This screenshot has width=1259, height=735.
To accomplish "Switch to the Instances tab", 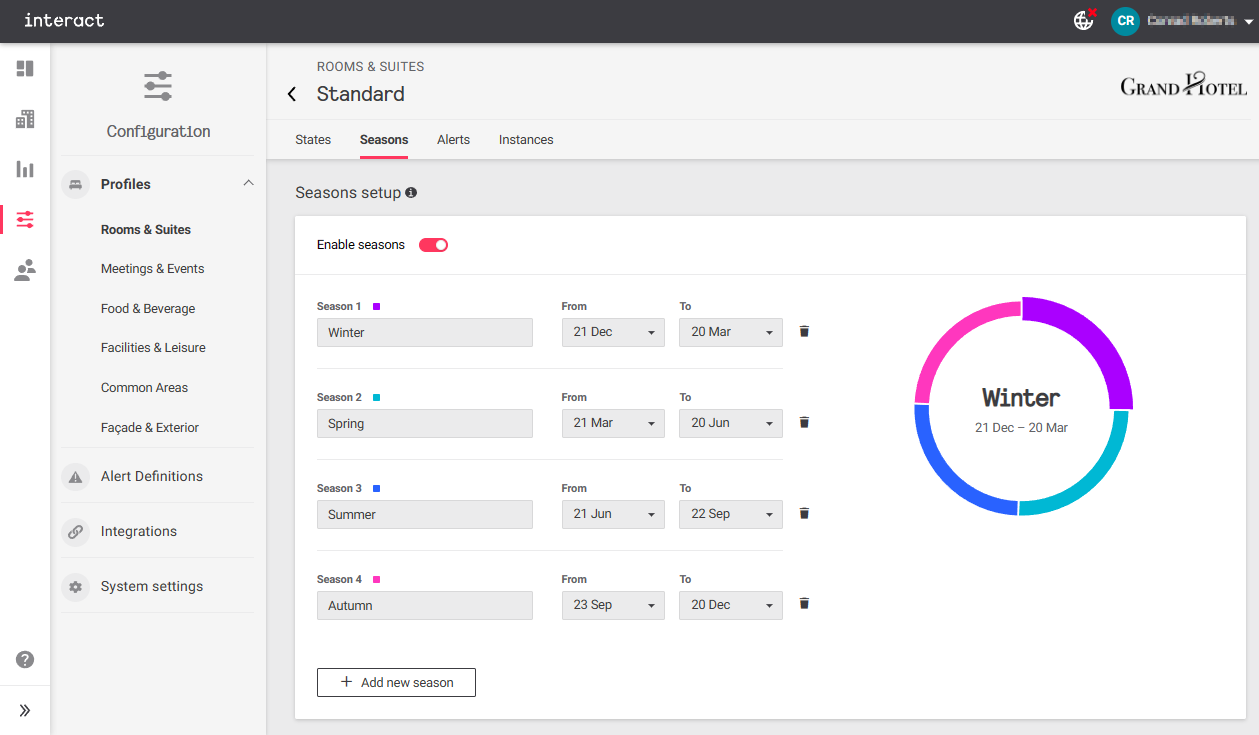I will tap(526, 140).
